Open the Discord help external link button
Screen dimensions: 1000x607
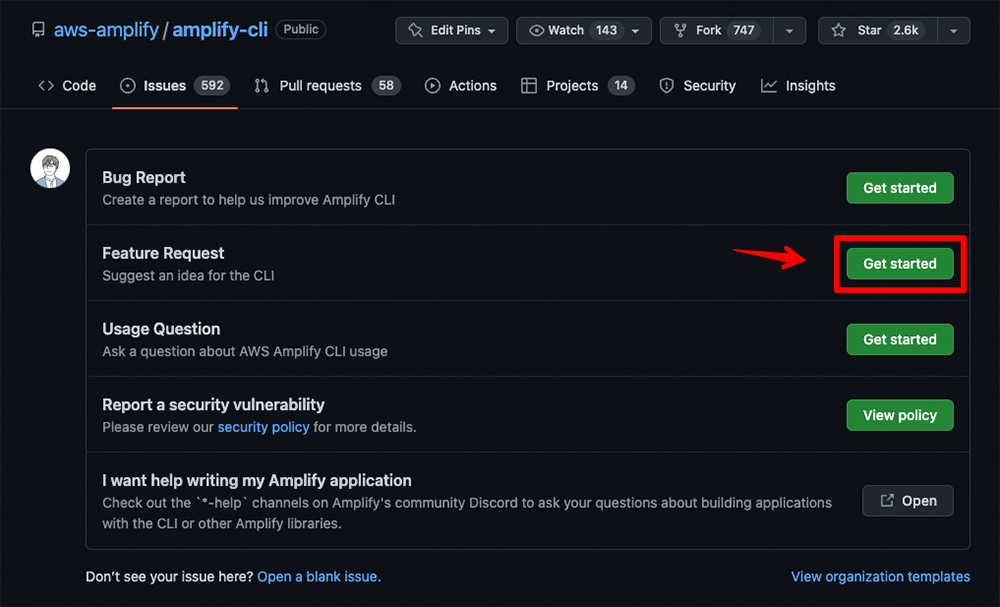[x=908, y=501]
